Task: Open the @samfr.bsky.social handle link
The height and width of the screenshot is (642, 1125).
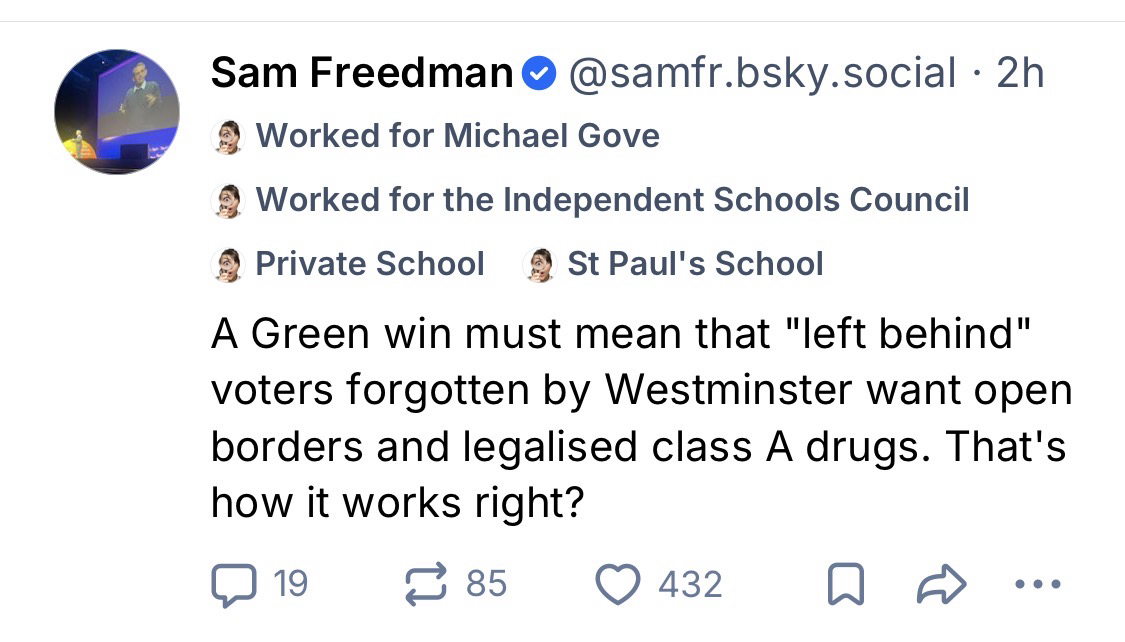Action: click(x=762, y=73)
